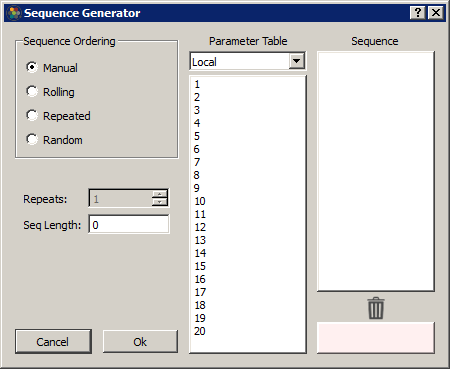Click the Repeats value field
This screenshot has width=450, height=369.
120,199
